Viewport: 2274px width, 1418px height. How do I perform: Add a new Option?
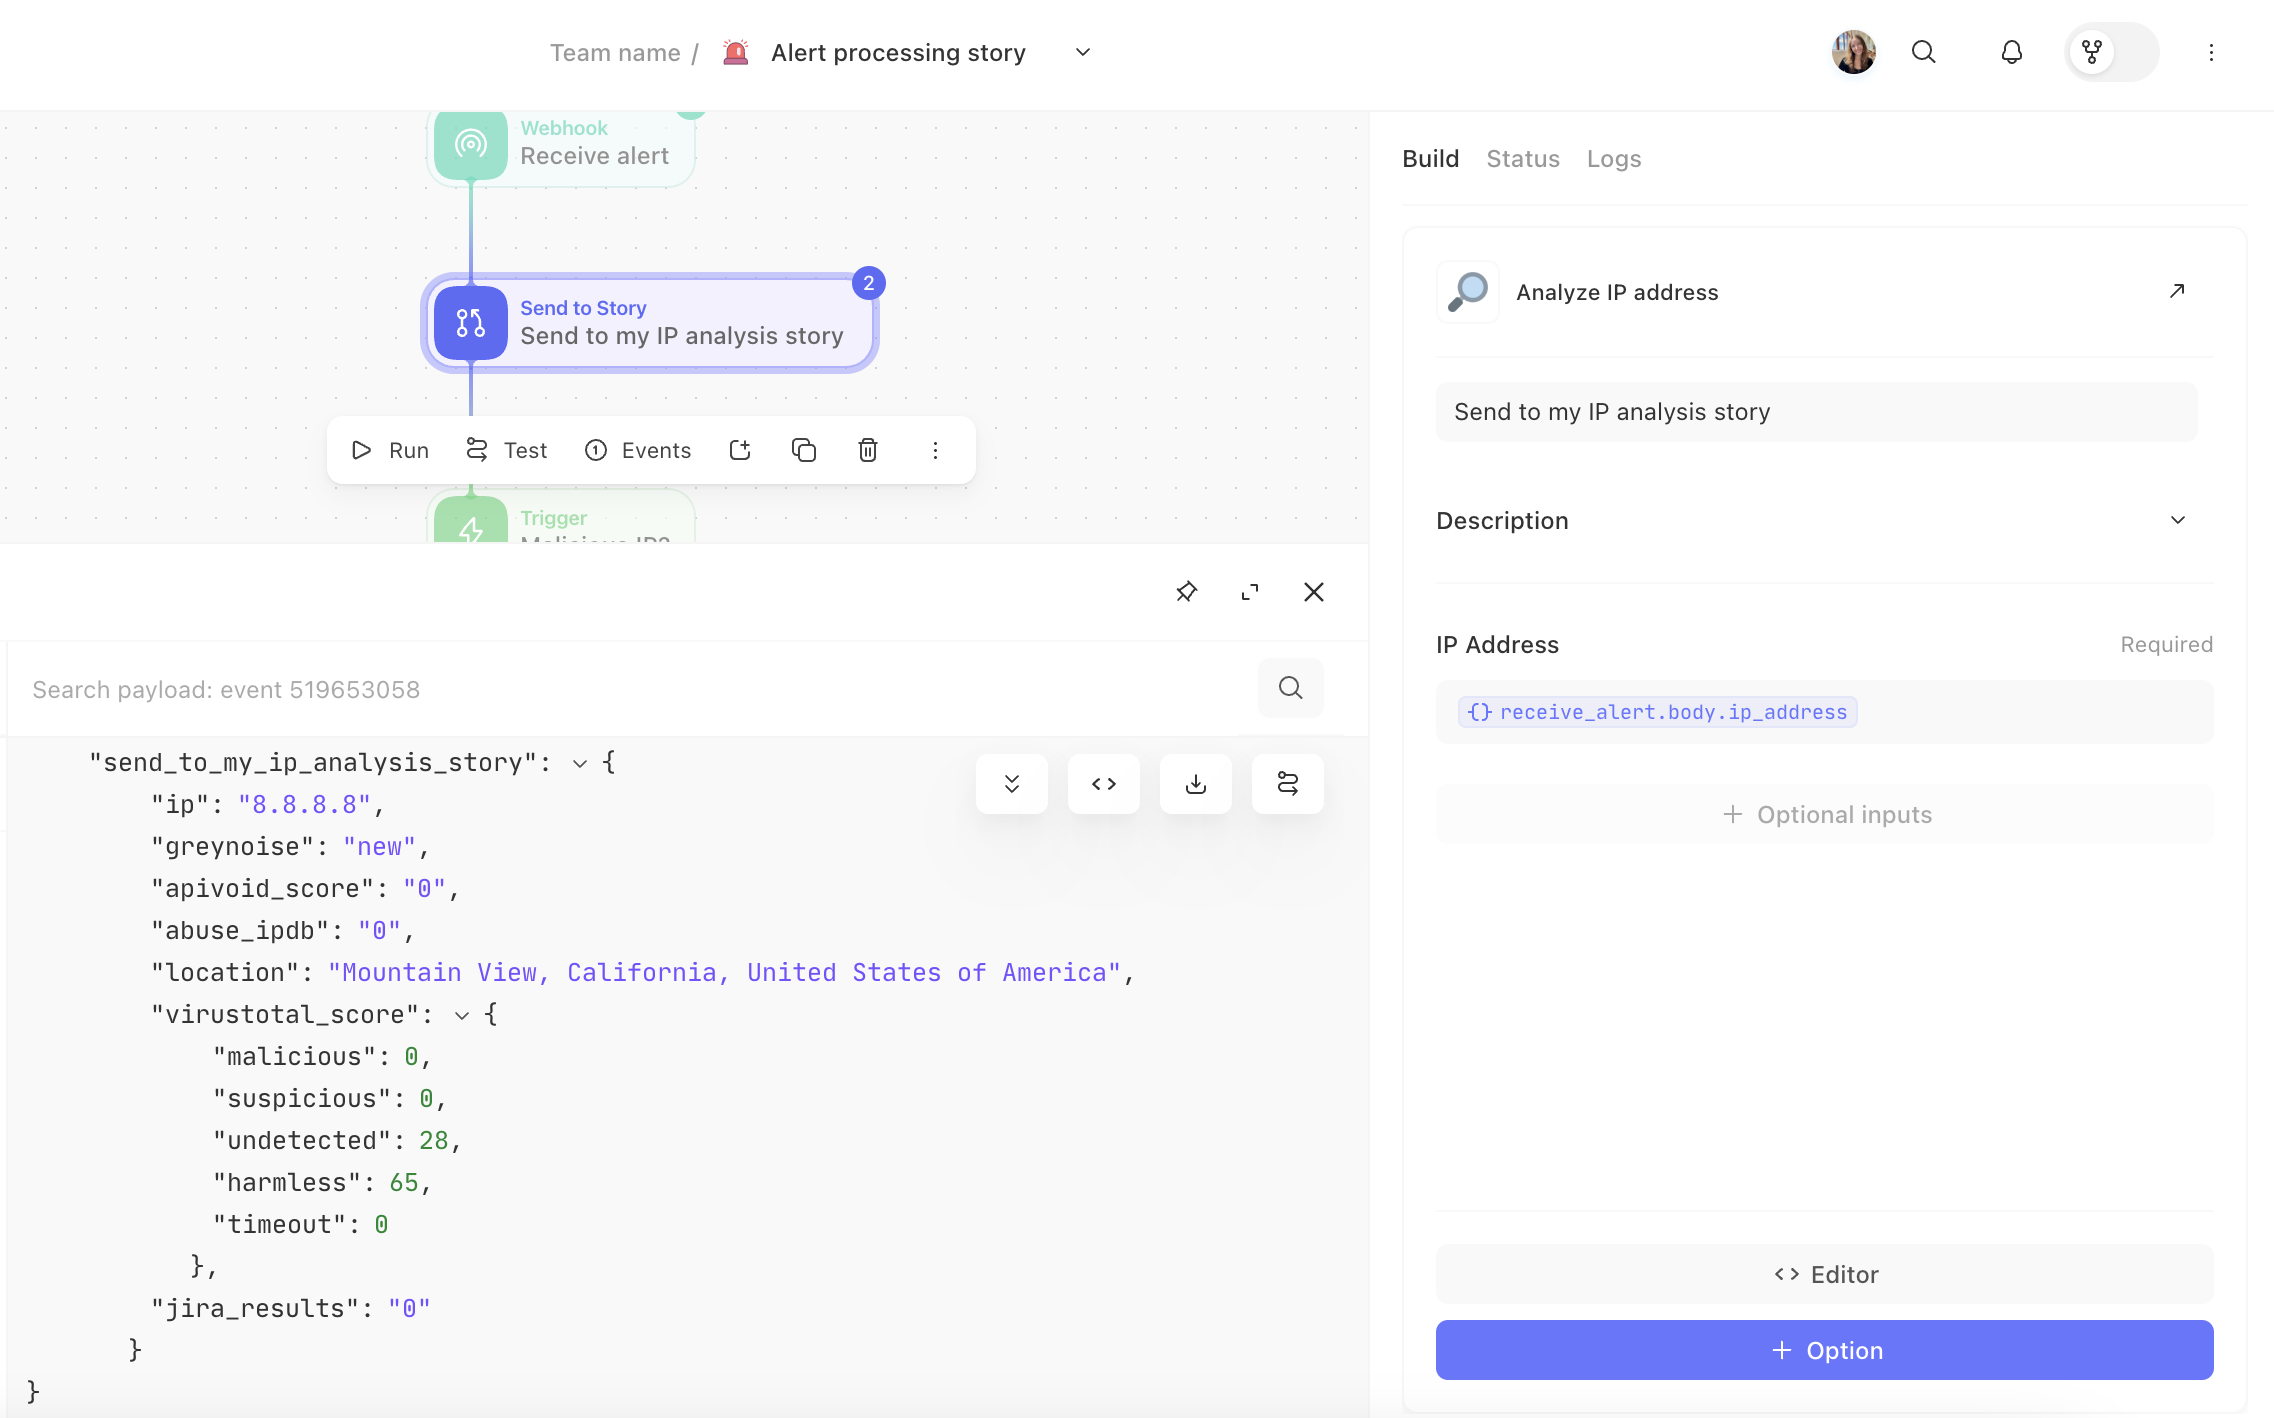point(1824,1350)
